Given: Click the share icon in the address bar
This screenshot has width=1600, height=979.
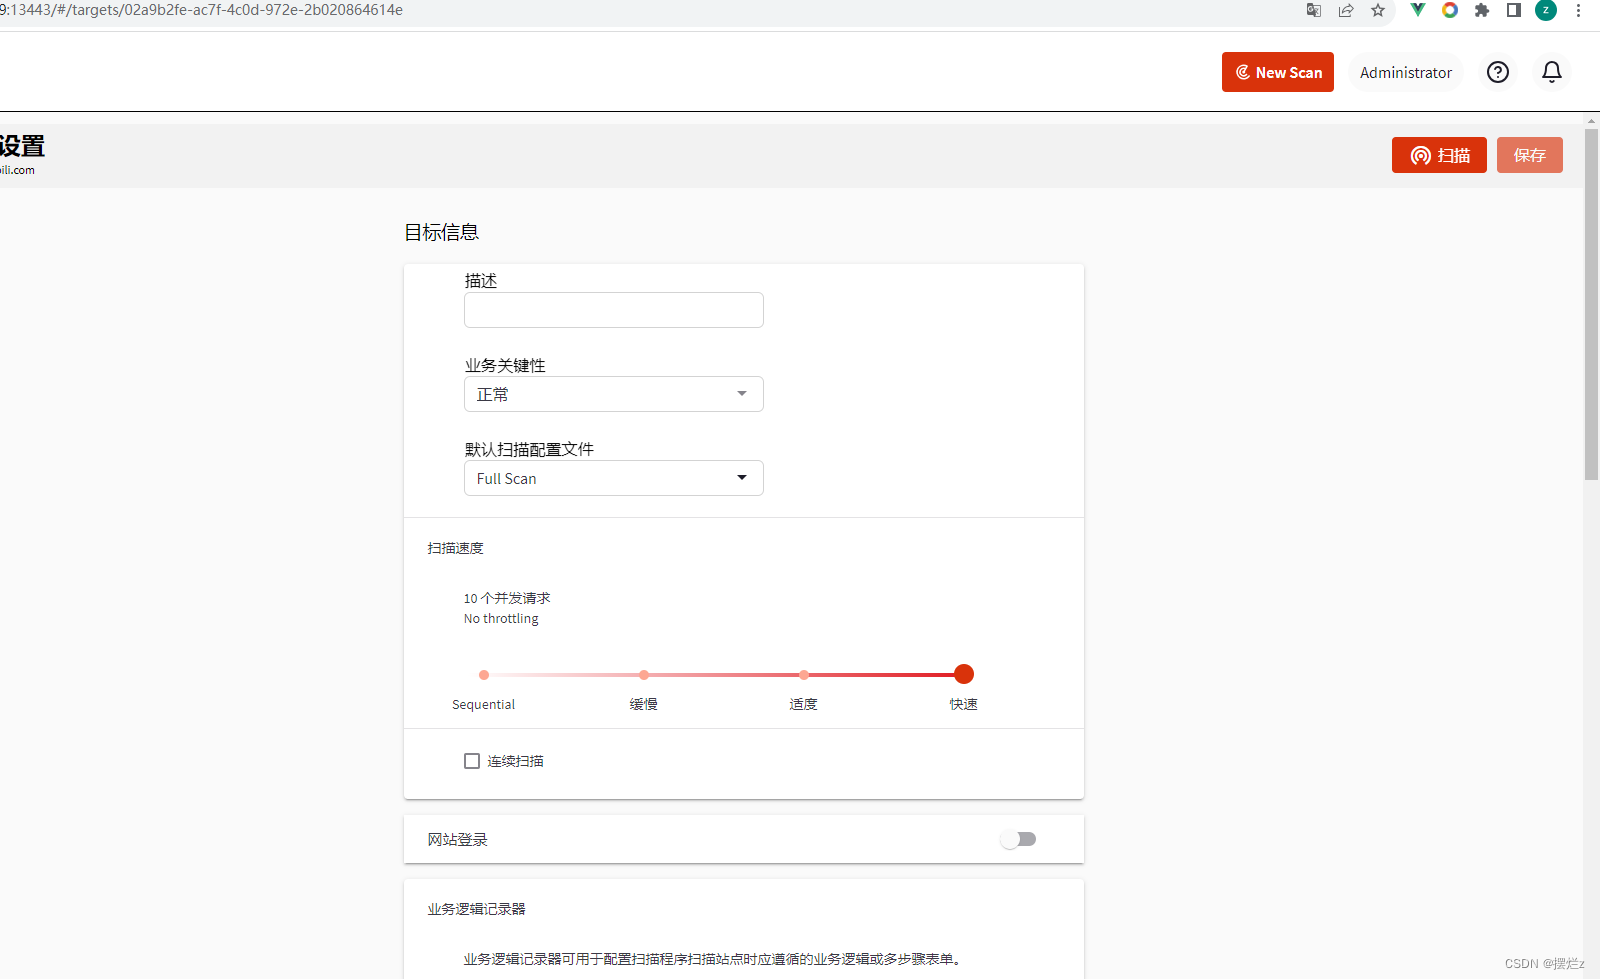Looking at the screenshot, I should pyautogui.click(x=1346, y=11).
